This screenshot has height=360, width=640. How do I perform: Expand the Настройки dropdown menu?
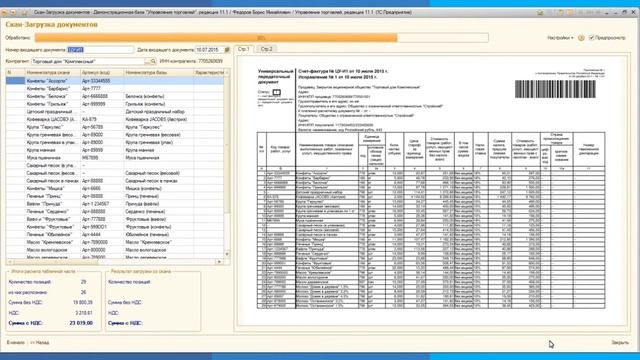coord(560,38)
